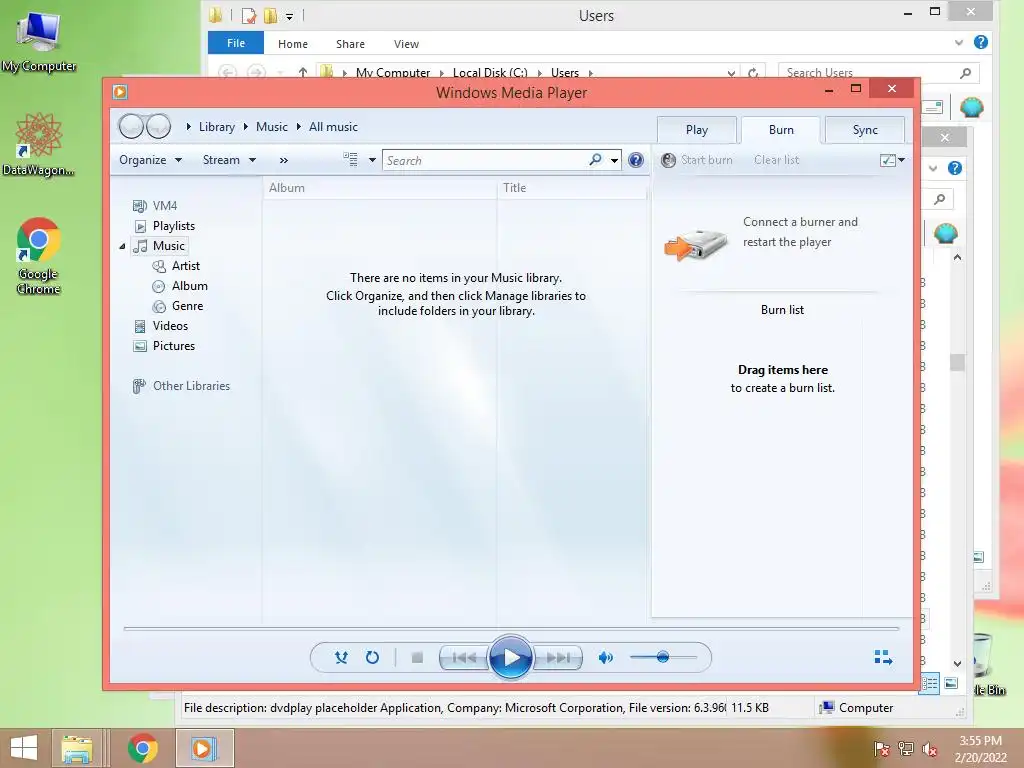Click Up arrow in Users window

302,72
